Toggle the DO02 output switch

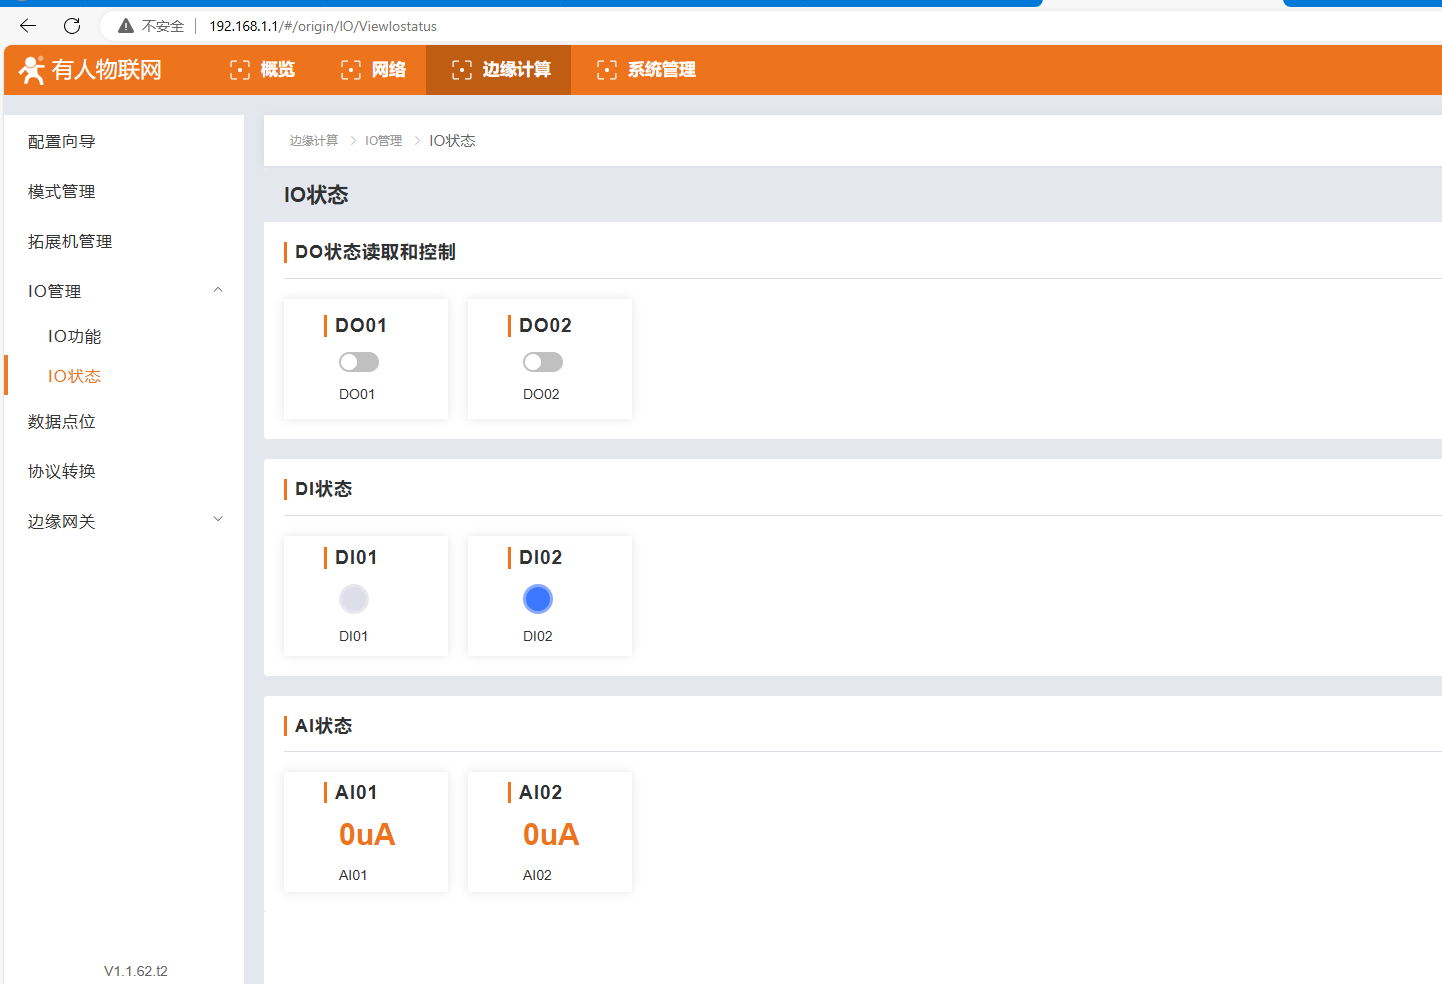(543, 362)
